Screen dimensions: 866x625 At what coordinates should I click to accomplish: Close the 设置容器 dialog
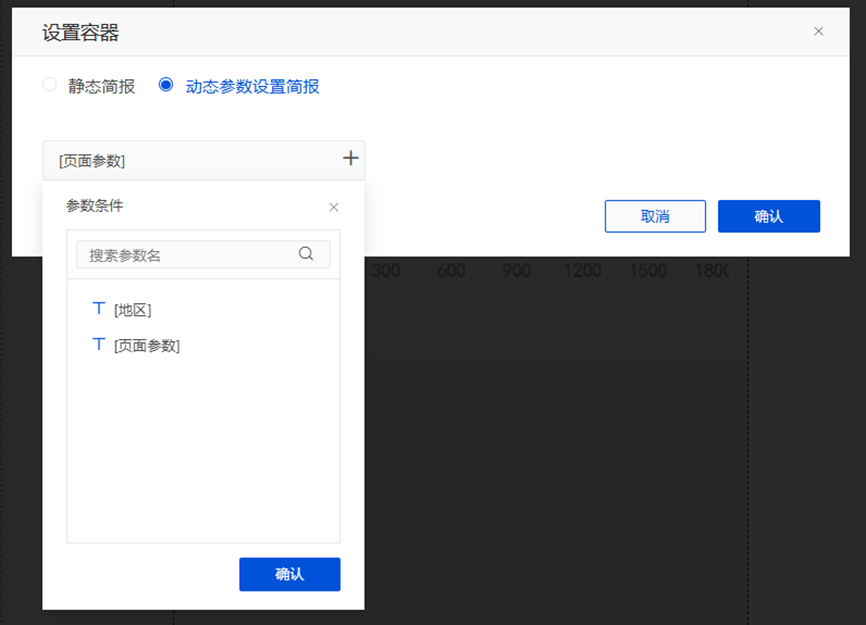[819, 31]
